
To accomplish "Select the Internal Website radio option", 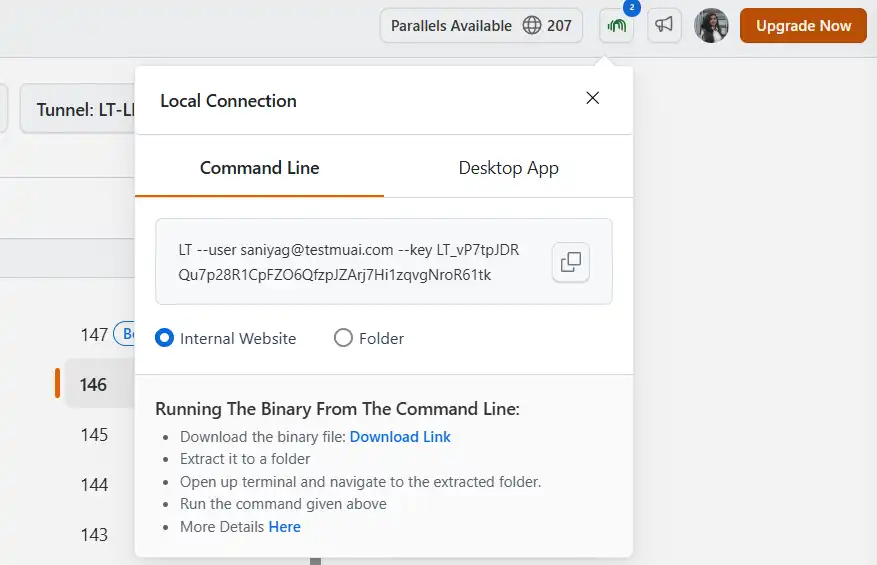I will [x=165, y=338].
